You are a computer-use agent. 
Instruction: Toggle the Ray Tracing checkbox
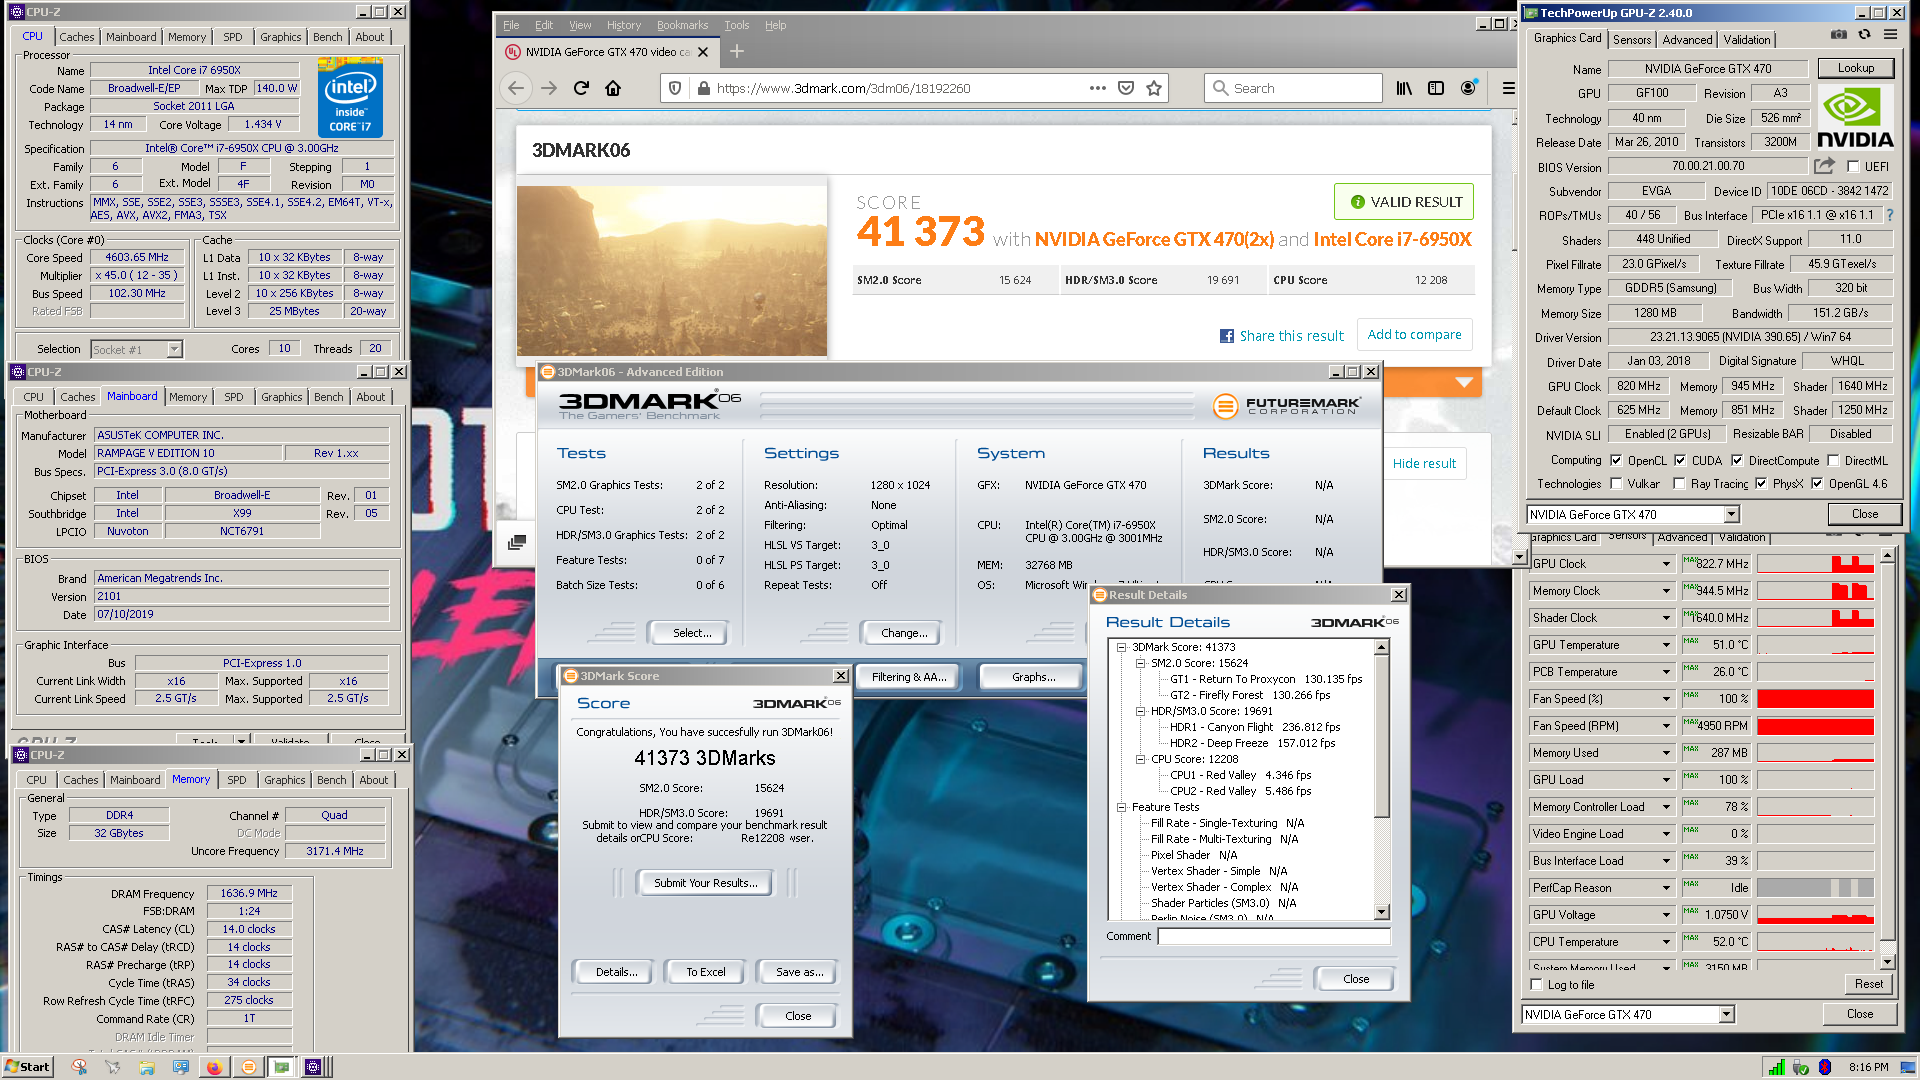(x=1679, y=484)
